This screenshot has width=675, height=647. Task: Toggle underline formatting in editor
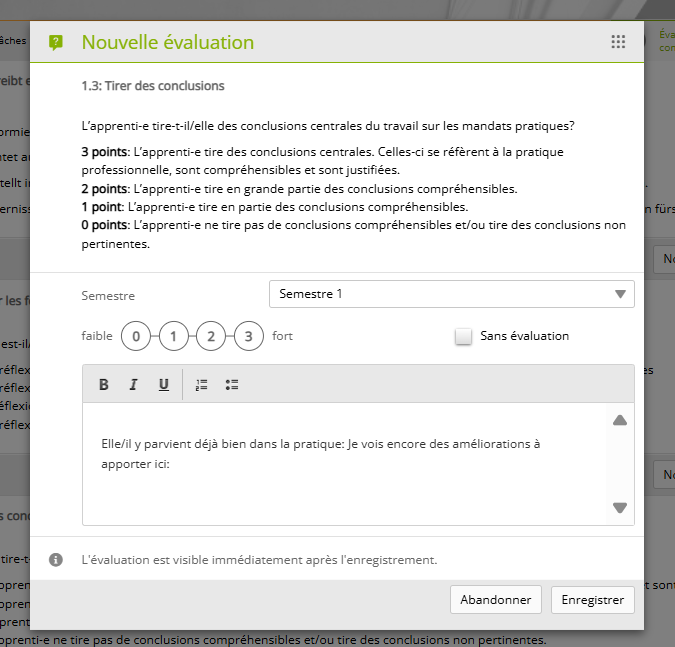pyautogui.click(x=164, y=384)
